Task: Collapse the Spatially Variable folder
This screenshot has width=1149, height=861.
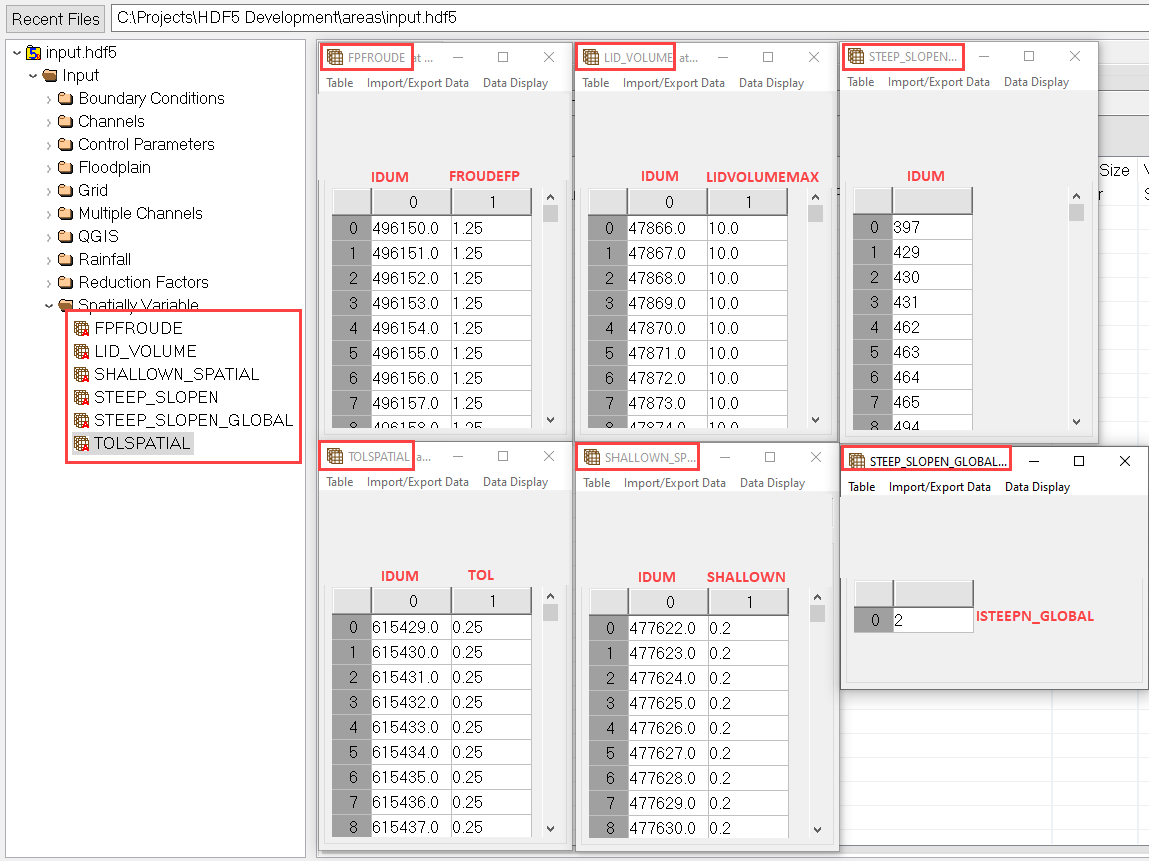Action: pos(49,305)
